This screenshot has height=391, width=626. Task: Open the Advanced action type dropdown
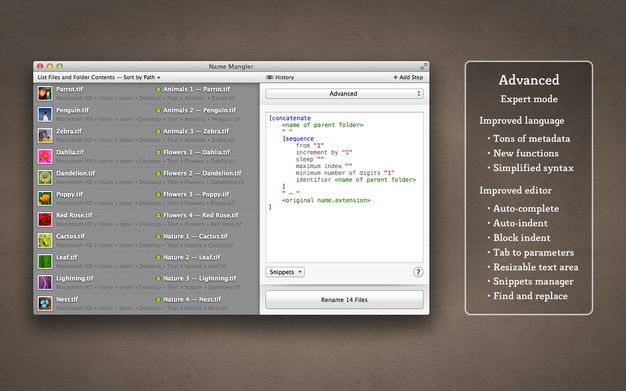click(x=344, y=93)
